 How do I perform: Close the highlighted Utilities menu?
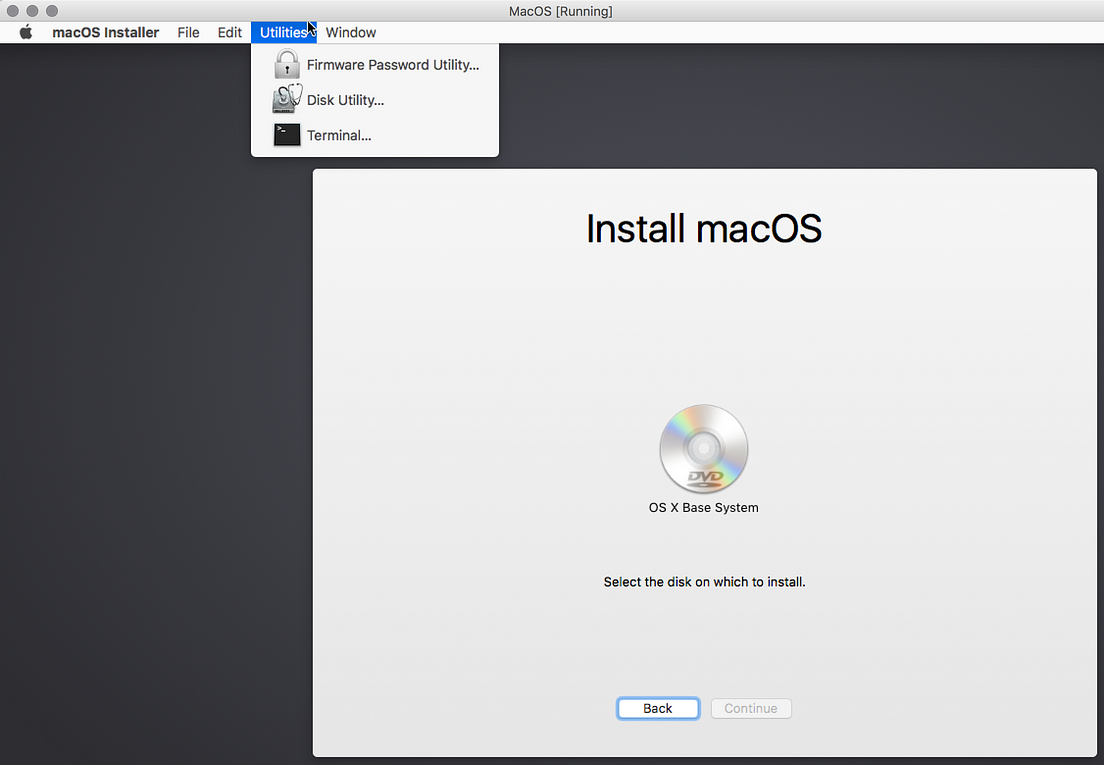283,32
